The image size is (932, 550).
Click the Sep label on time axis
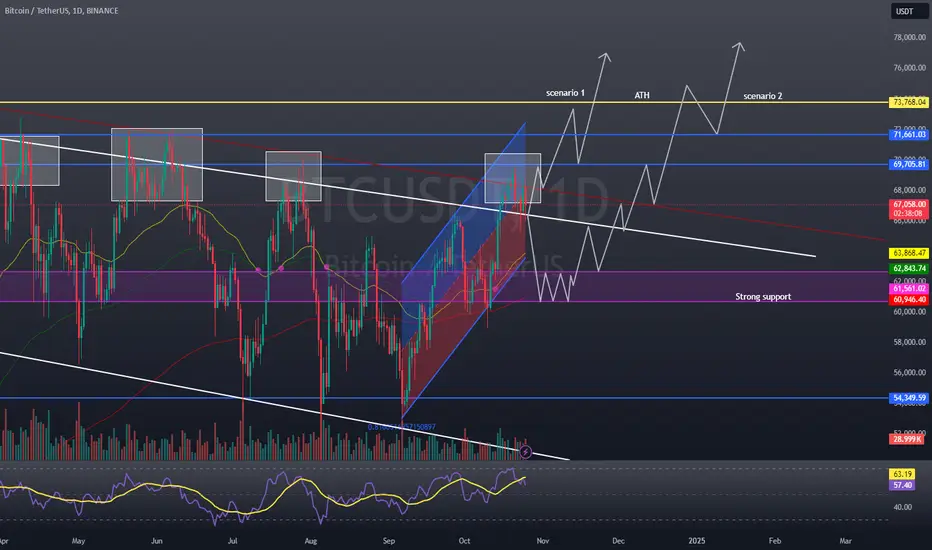[389, 541]
